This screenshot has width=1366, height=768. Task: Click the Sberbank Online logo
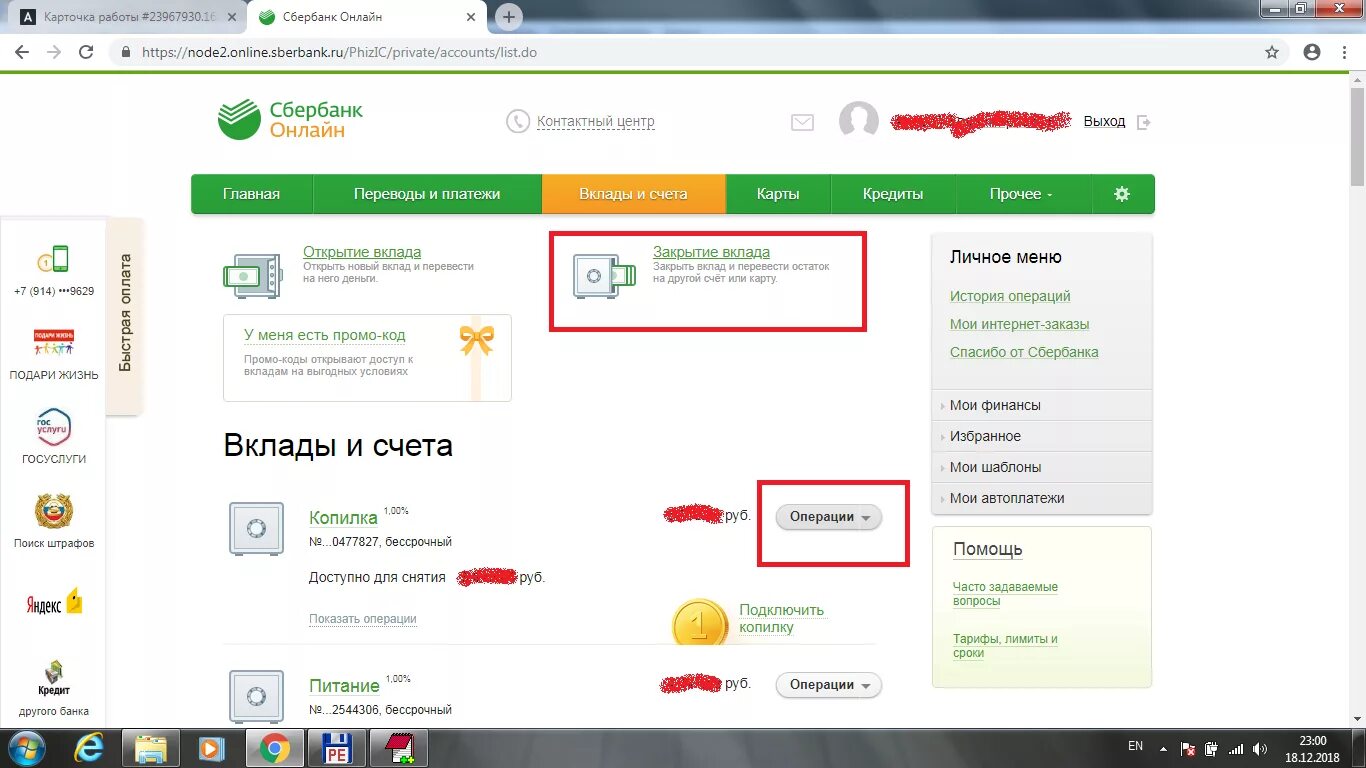tap(291, 120)
